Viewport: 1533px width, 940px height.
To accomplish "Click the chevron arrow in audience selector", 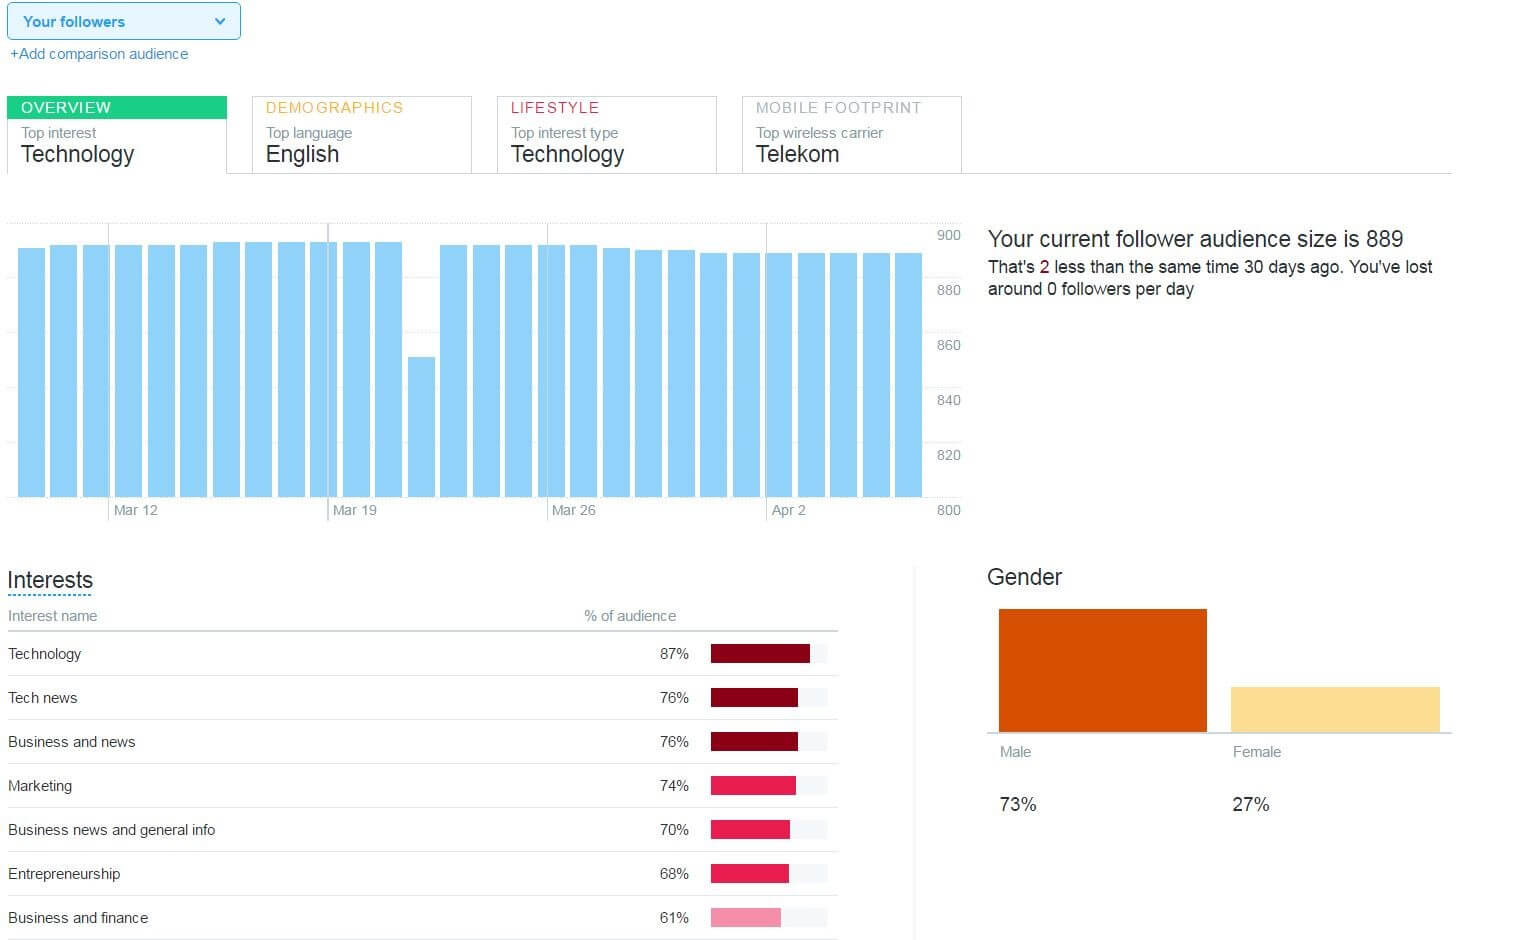I will point(220,21).
